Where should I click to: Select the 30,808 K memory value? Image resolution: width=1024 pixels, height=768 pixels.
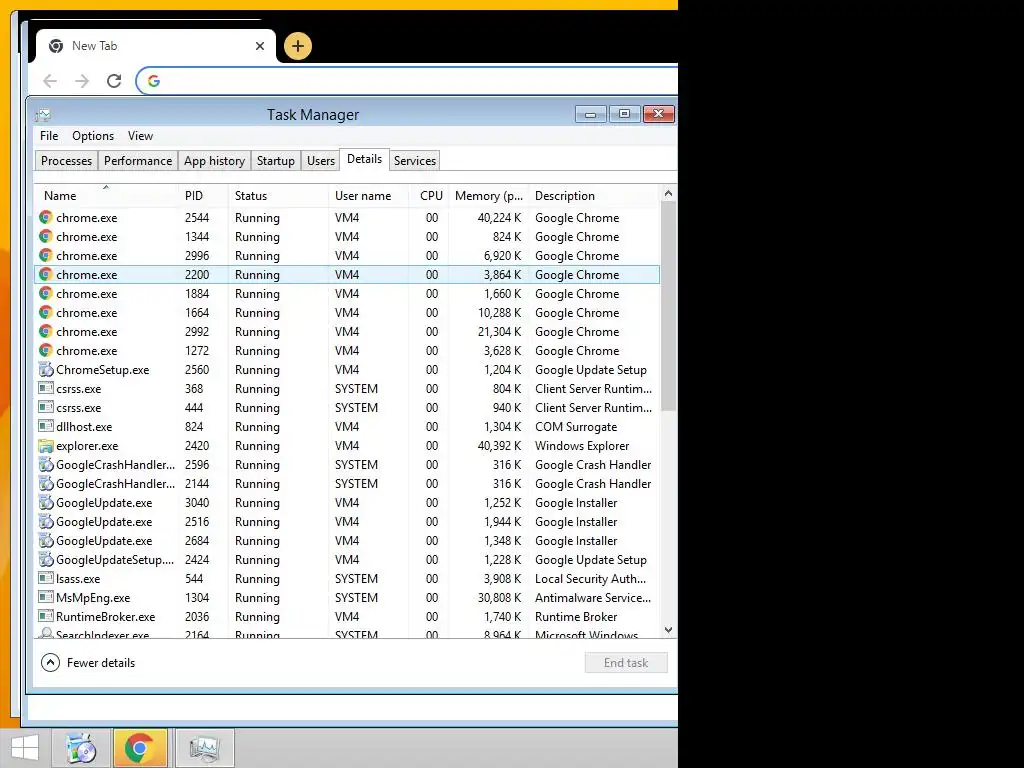[500, 598]
